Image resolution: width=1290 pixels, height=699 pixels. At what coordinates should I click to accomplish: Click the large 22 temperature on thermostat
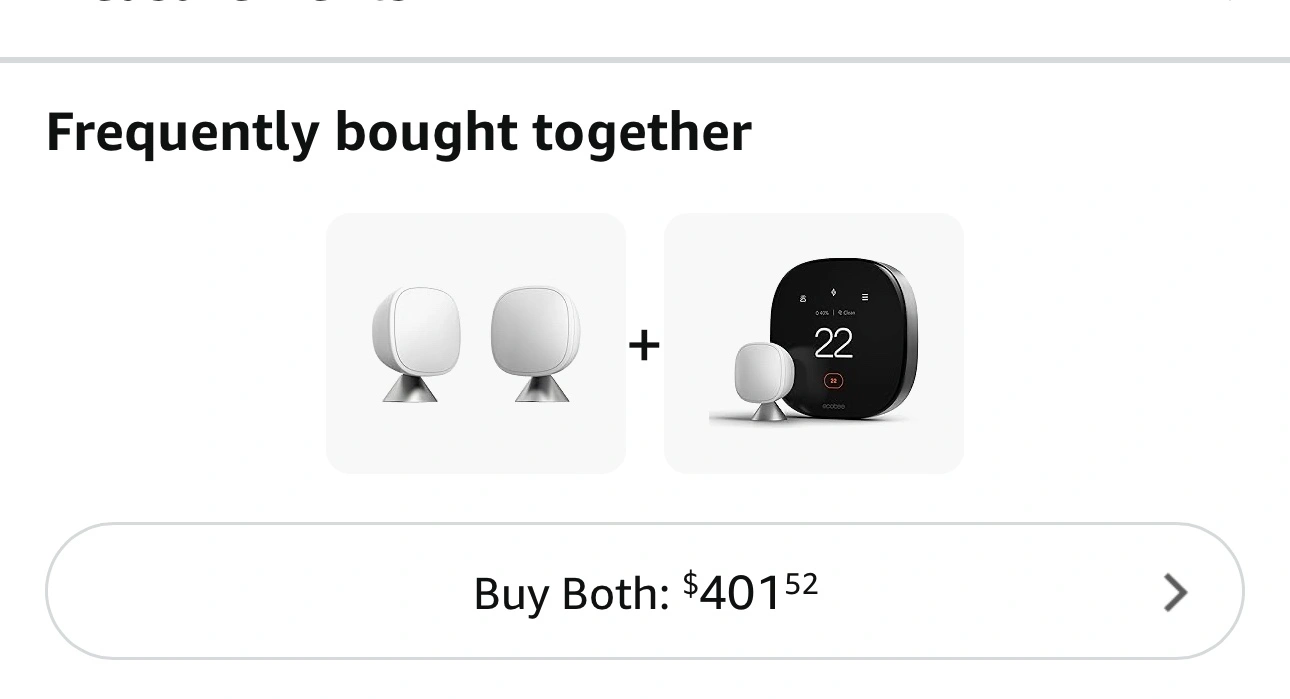[833, 343]
